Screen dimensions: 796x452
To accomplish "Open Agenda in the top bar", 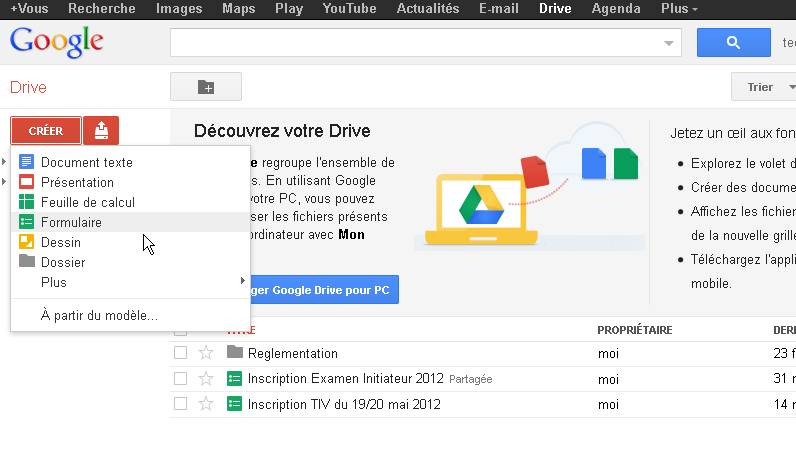I will 616,9.
